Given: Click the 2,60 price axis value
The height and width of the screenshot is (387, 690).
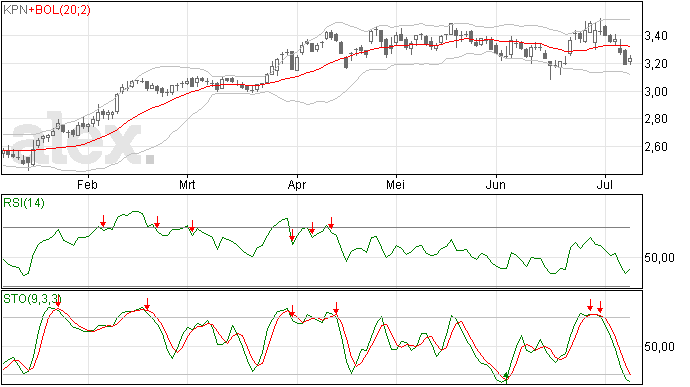Looking at the screenshot, I should point(656,147).
